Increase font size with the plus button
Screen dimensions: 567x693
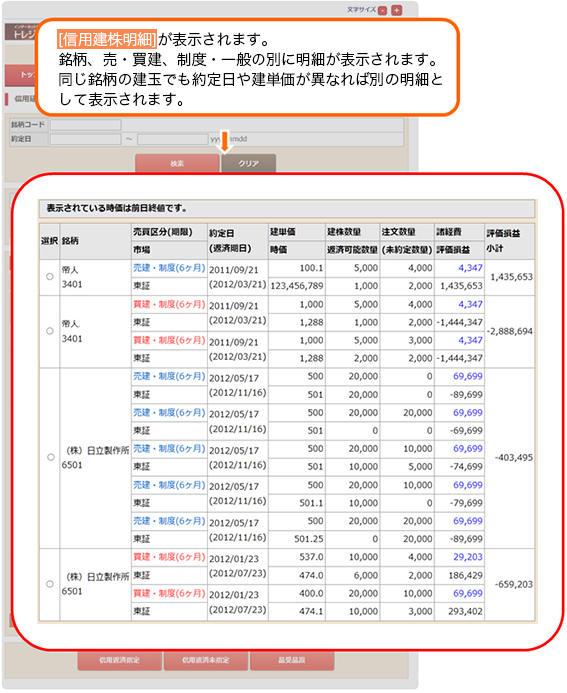397,10
